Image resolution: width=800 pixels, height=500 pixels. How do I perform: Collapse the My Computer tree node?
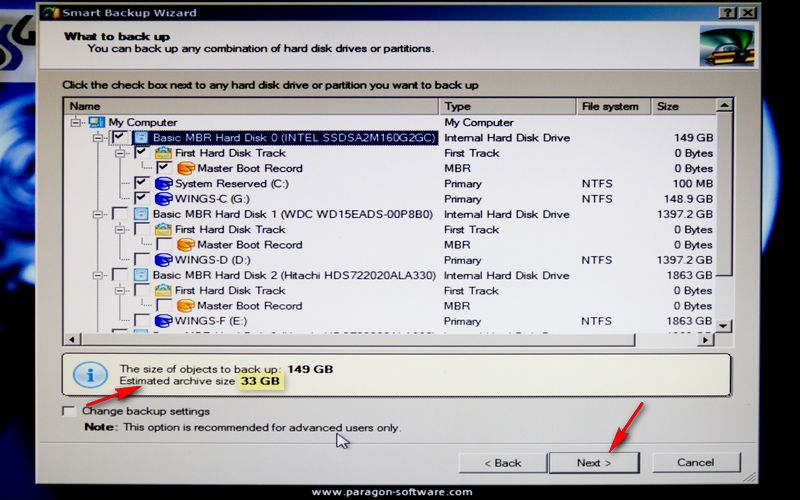pyautogui.click(x=76, y=122)
